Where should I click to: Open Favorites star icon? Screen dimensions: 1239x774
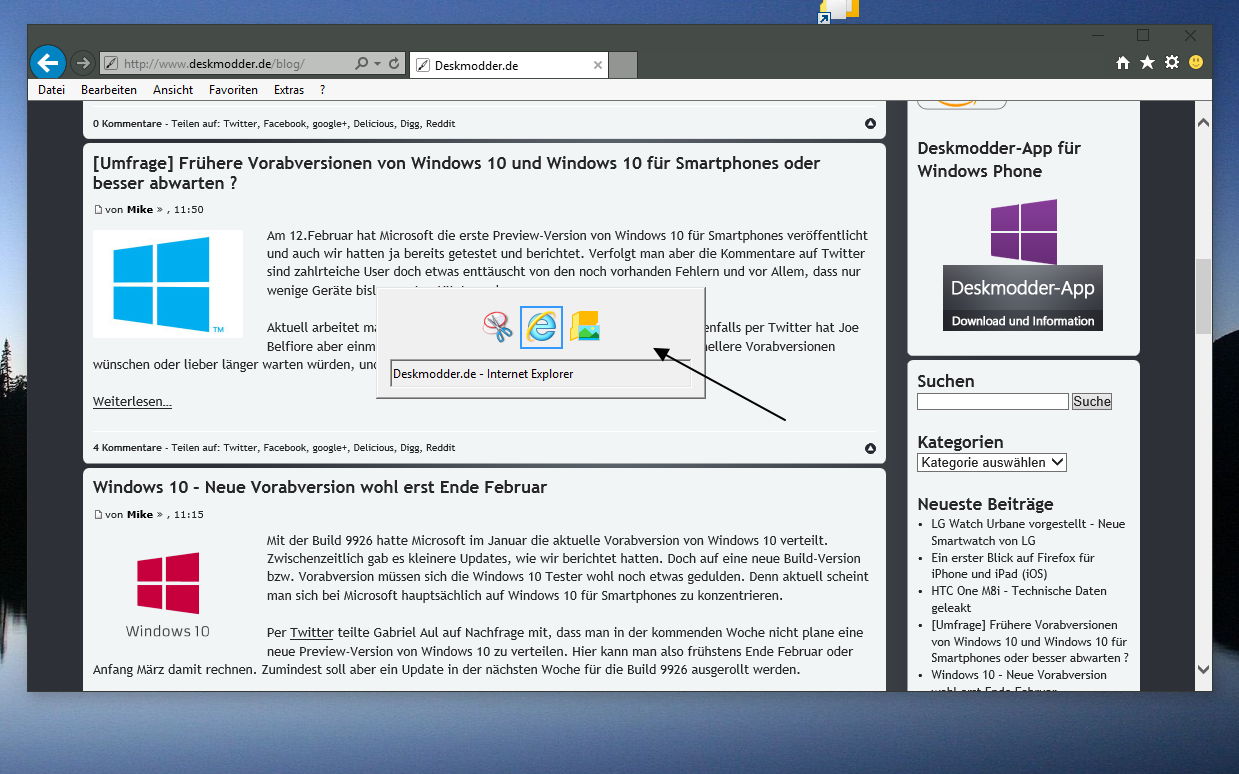1147,63
